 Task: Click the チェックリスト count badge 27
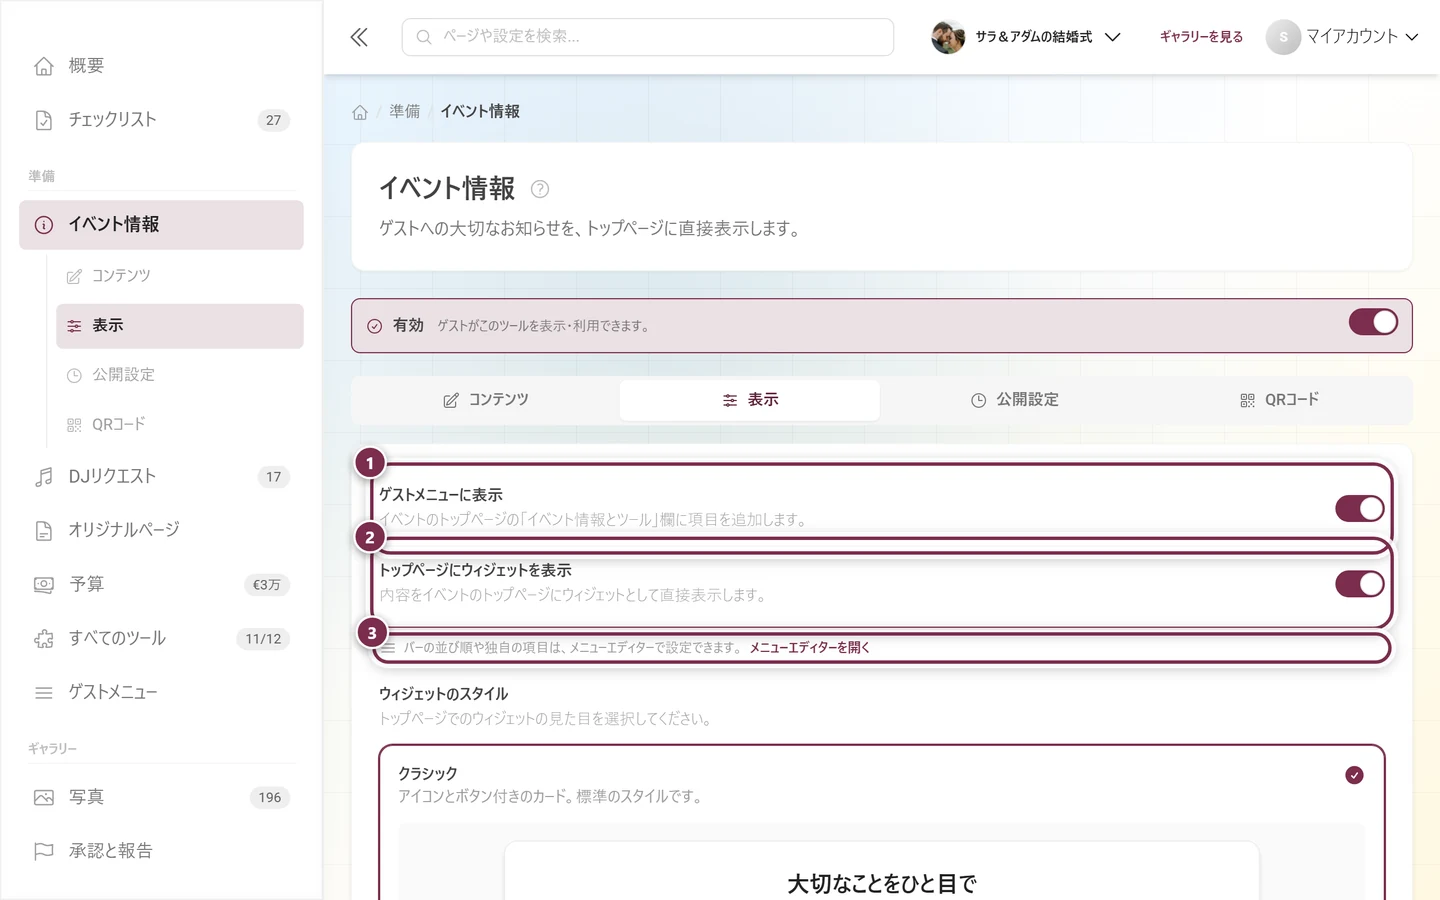pos(274,120)
